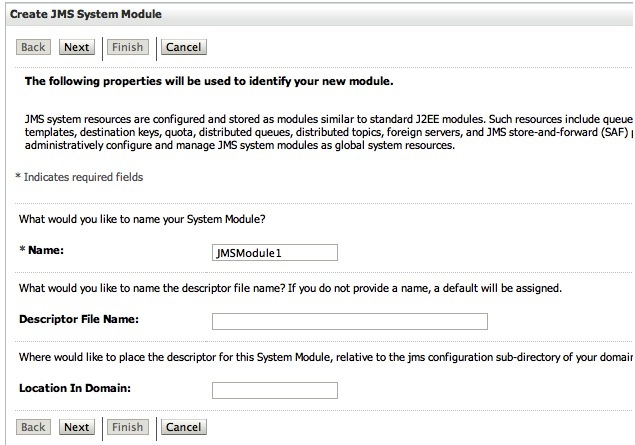
Task: Click the Indicates required fields note
Action: coord(79,178)
